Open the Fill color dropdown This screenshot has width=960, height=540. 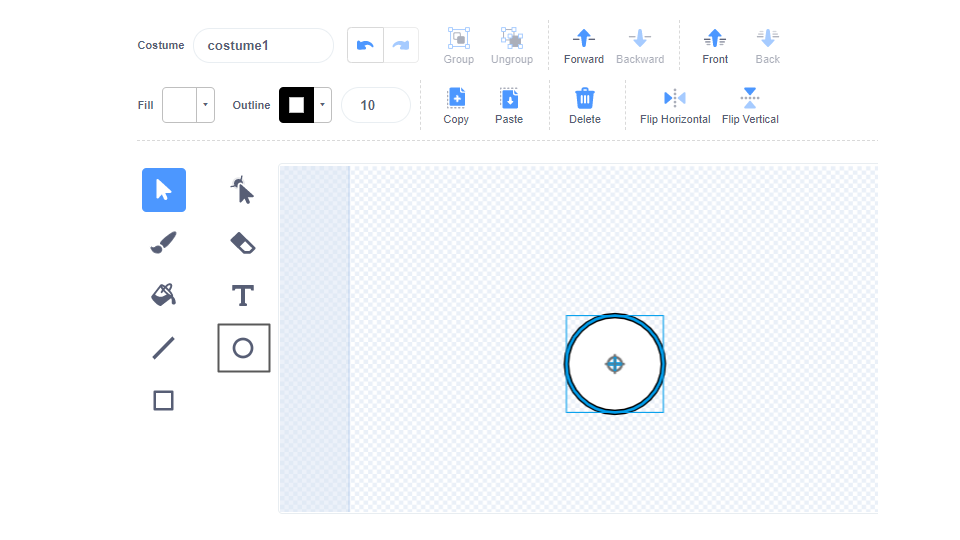205,105
